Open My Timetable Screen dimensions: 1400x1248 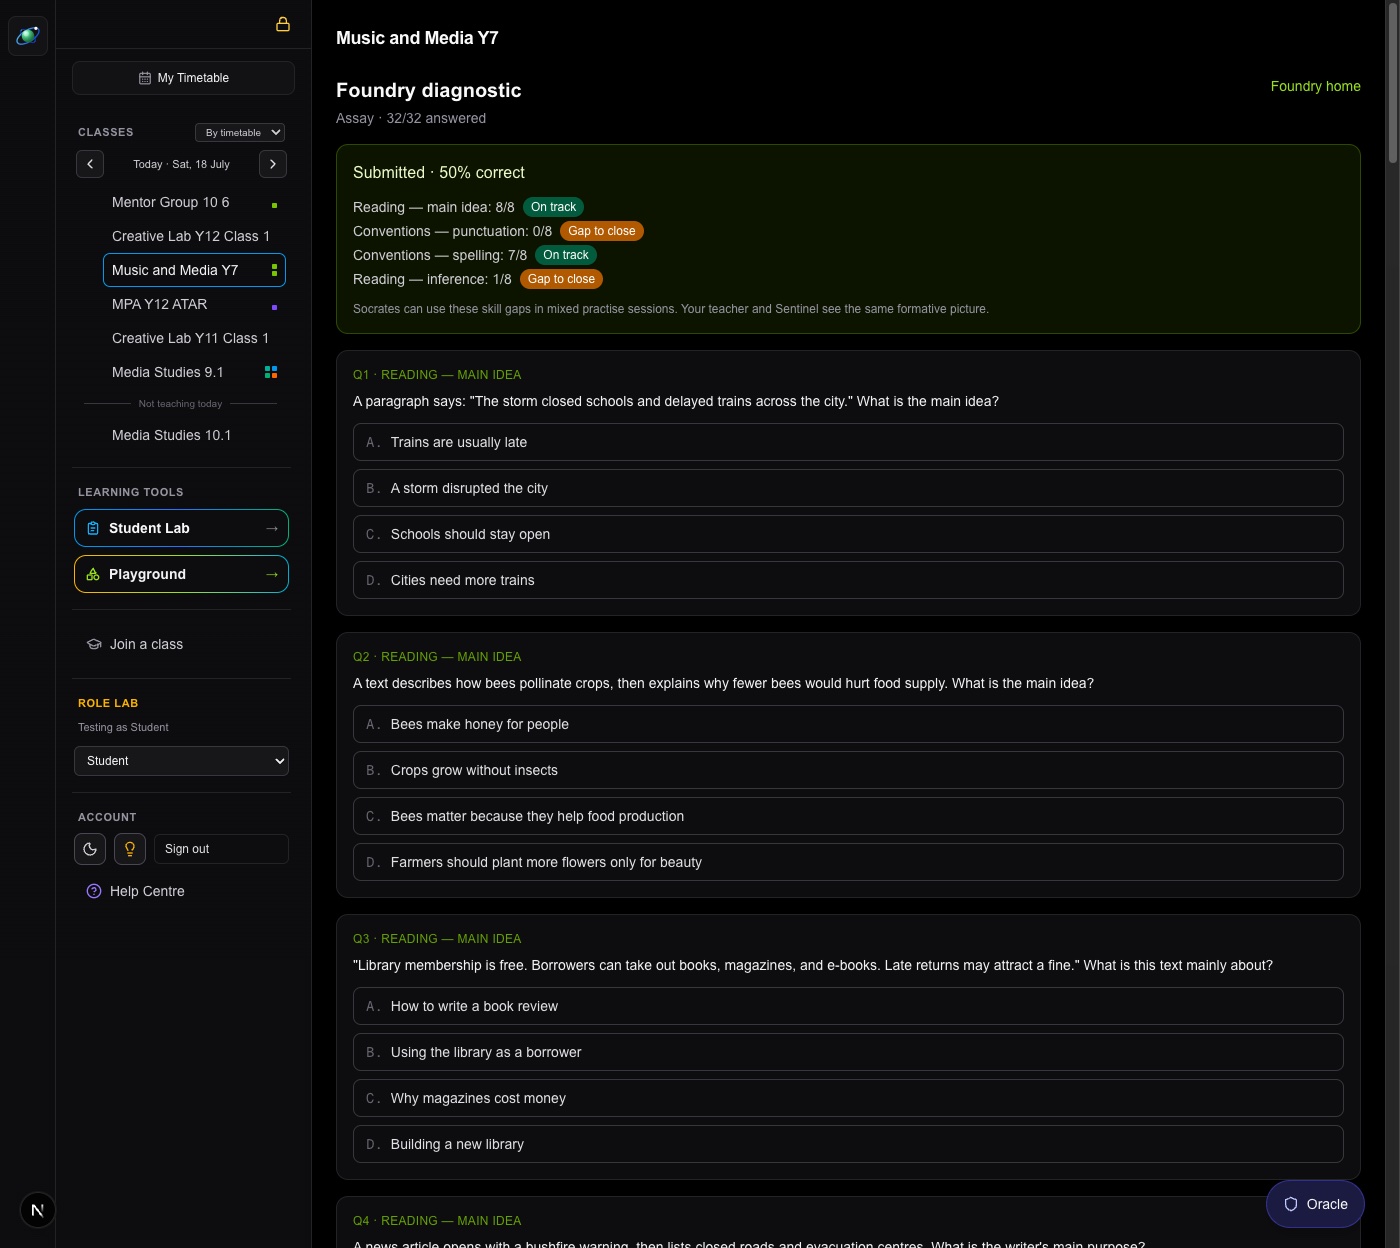tap(183, 78)
